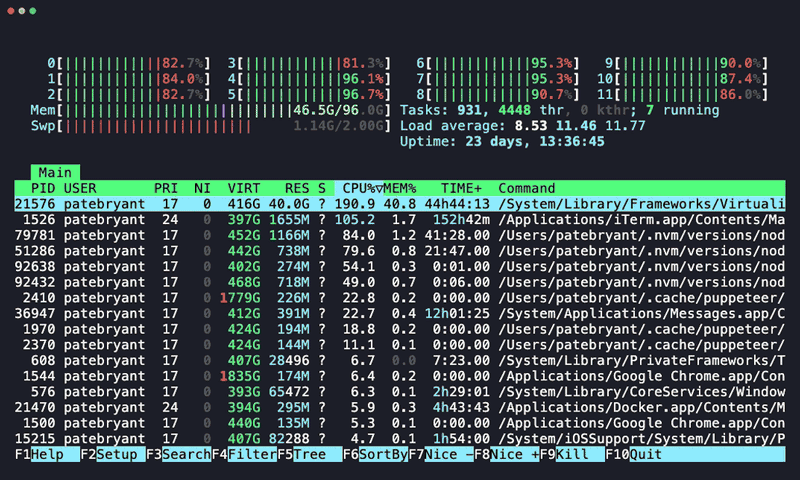Click CPU core 5 usage meter at 96.7%
Viewport: 800px width, 480px height.
coord(309,94)
